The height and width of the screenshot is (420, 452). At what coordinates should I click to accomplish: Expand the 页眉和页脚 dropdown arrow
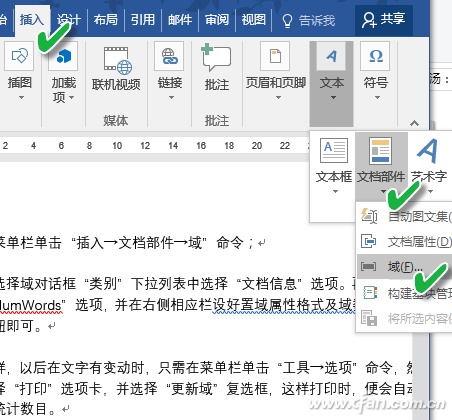pos(278,97)
